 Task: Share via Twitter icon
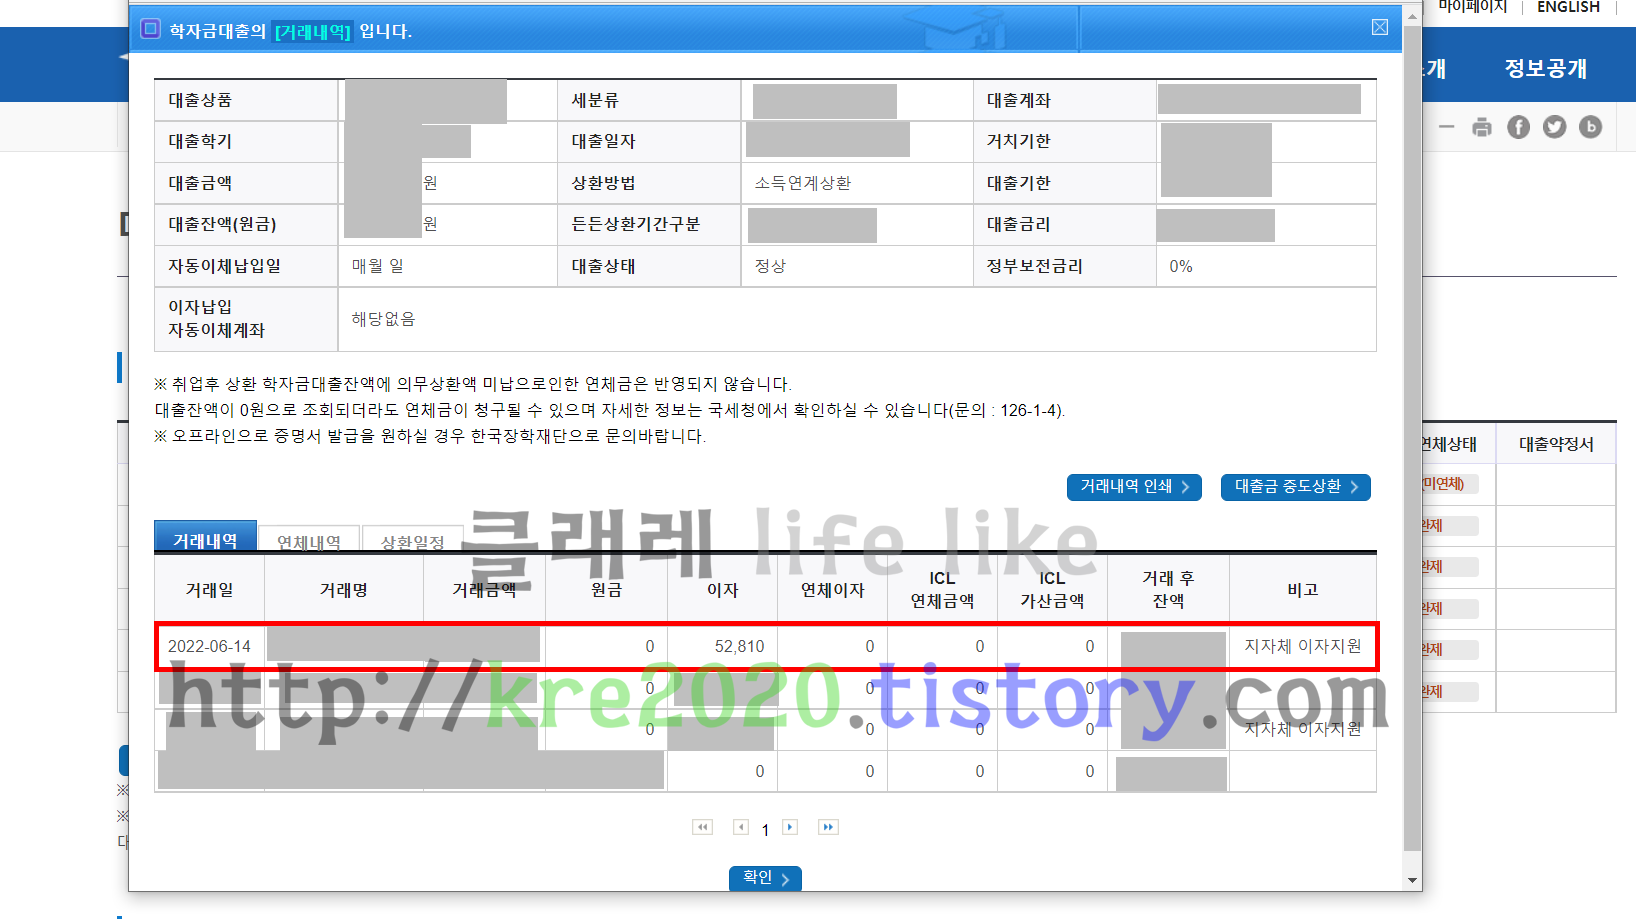[x=1554, y=127]
